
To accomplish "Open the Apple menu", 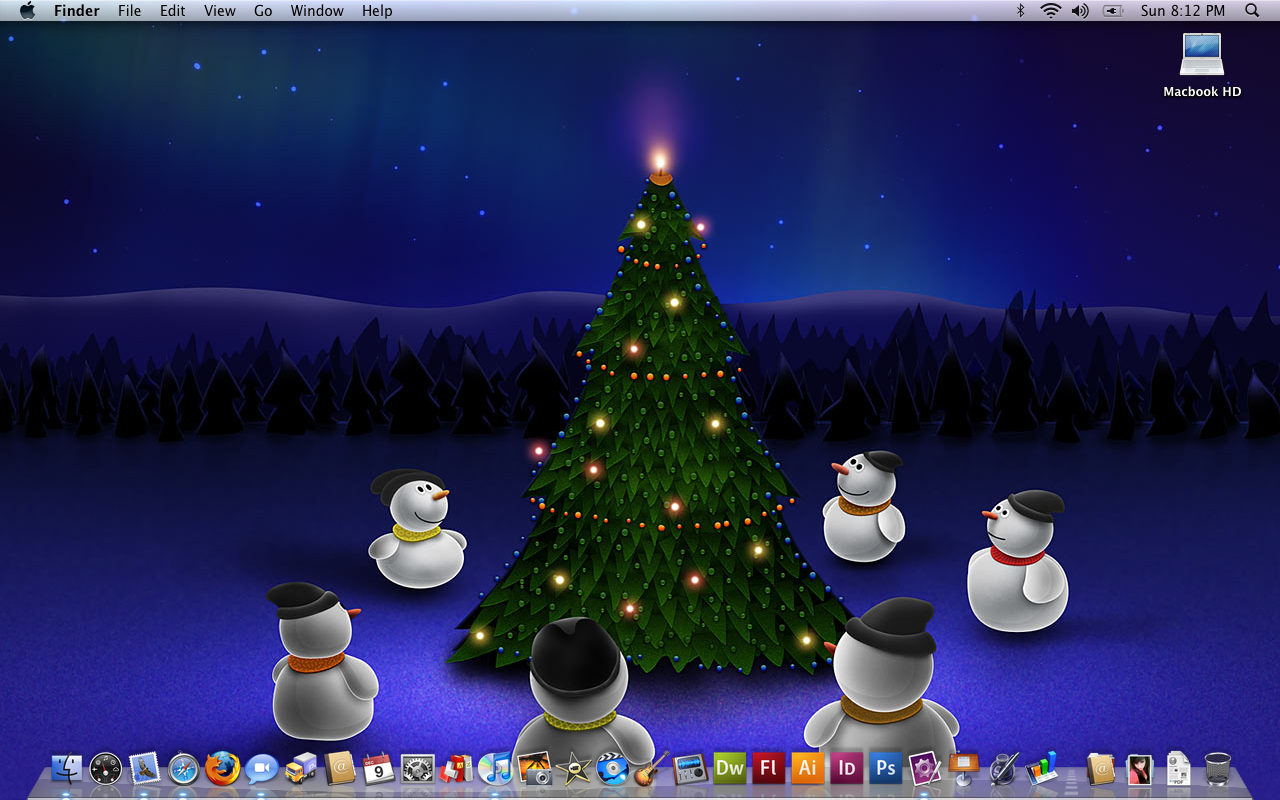I will pos(27,11).
